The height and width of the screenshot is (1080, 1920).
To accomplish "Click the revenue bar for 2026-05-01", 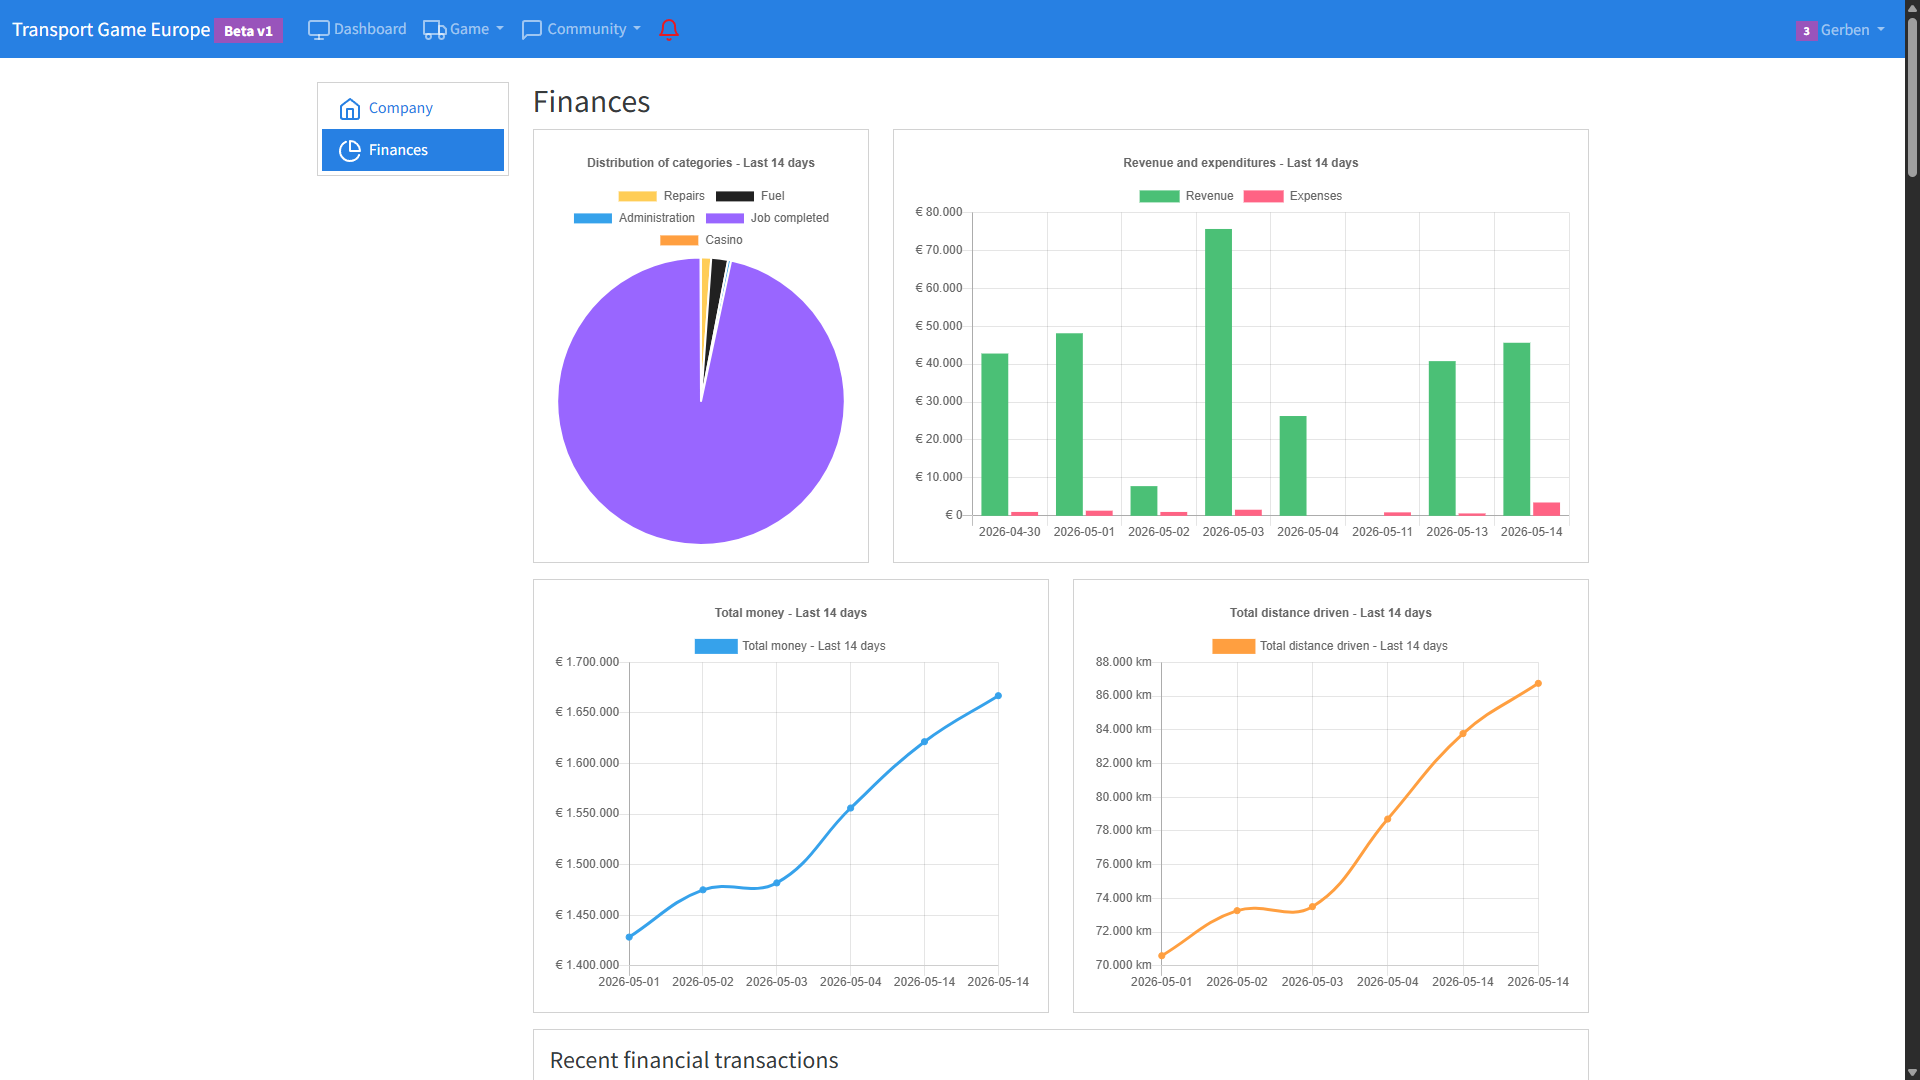I will click(x=1069, y=424).
